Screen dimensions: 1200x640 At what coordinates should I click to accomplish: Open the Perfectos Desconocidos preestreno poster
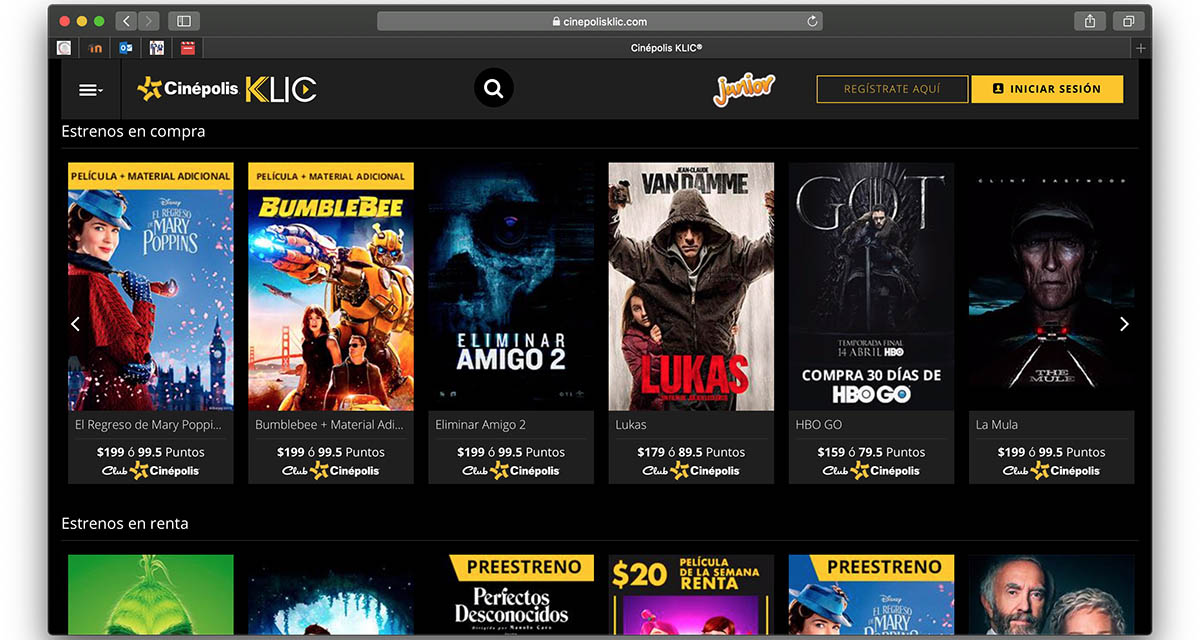511,596
